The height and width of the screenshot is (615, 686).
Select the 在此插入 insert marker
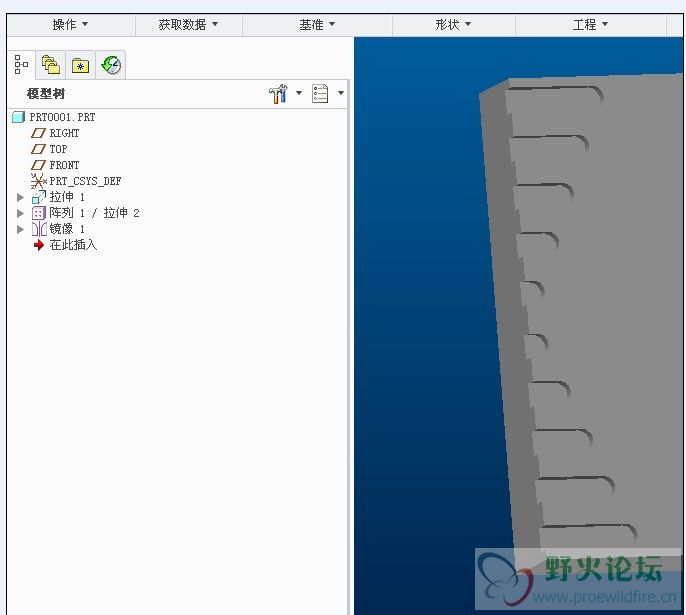point(73,245)
